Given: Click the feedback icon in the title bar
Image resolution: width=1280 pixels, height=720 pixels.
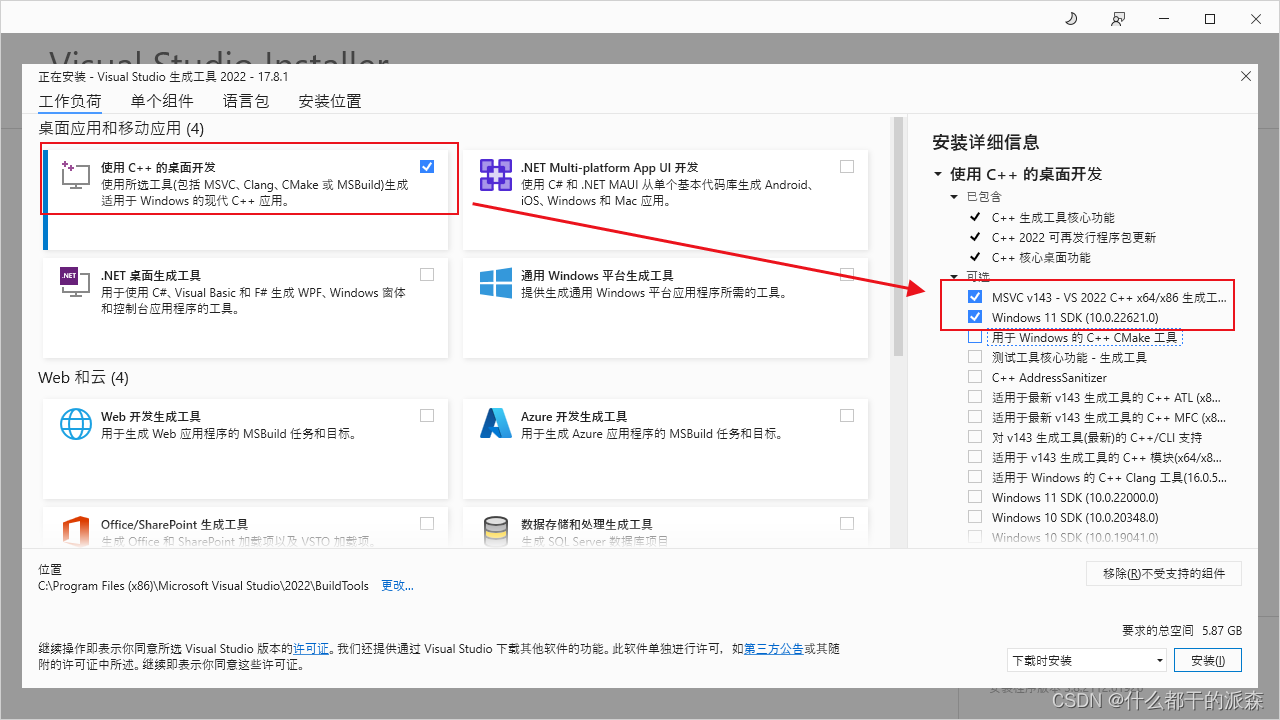Looking at the screenshot, I should pyautogui.click(x=1117, y=18).
